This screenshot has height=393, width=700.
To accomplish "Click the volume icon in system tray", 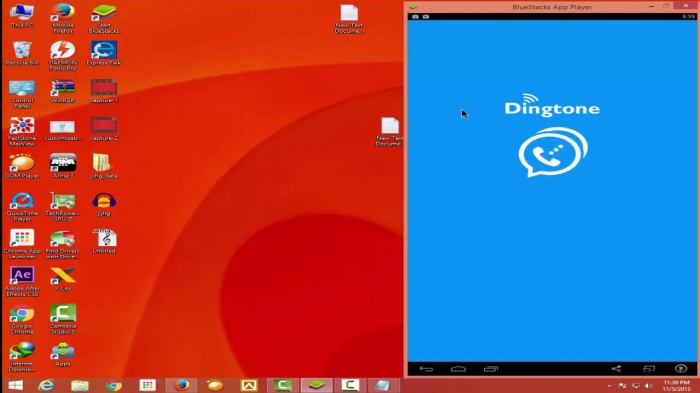I will pos(649,385).
